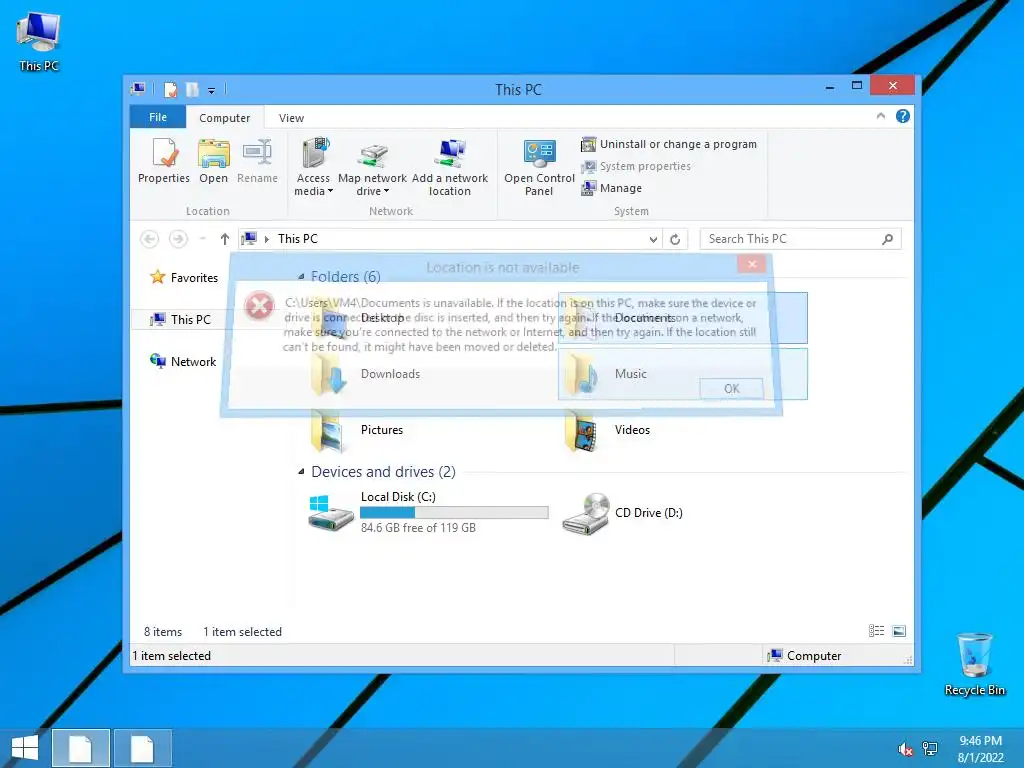This screenshot has height=768, width=1024.
Task: Click the Rename ribbon icon
Action: [257, 161]
